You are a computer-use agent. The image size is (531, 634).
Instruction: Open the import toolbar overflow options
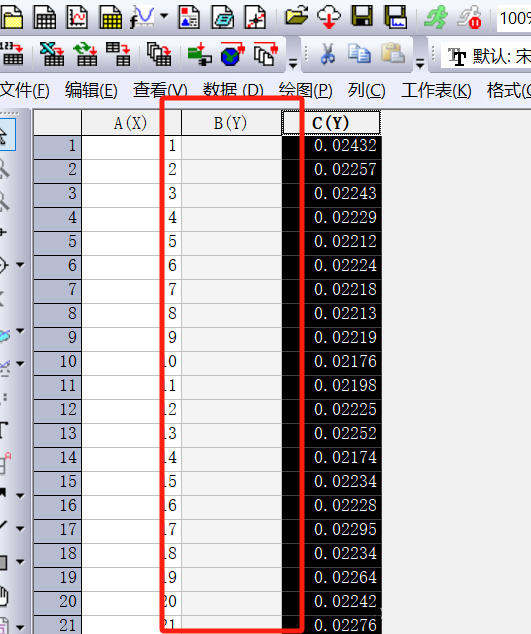click(x=293, y=63)
